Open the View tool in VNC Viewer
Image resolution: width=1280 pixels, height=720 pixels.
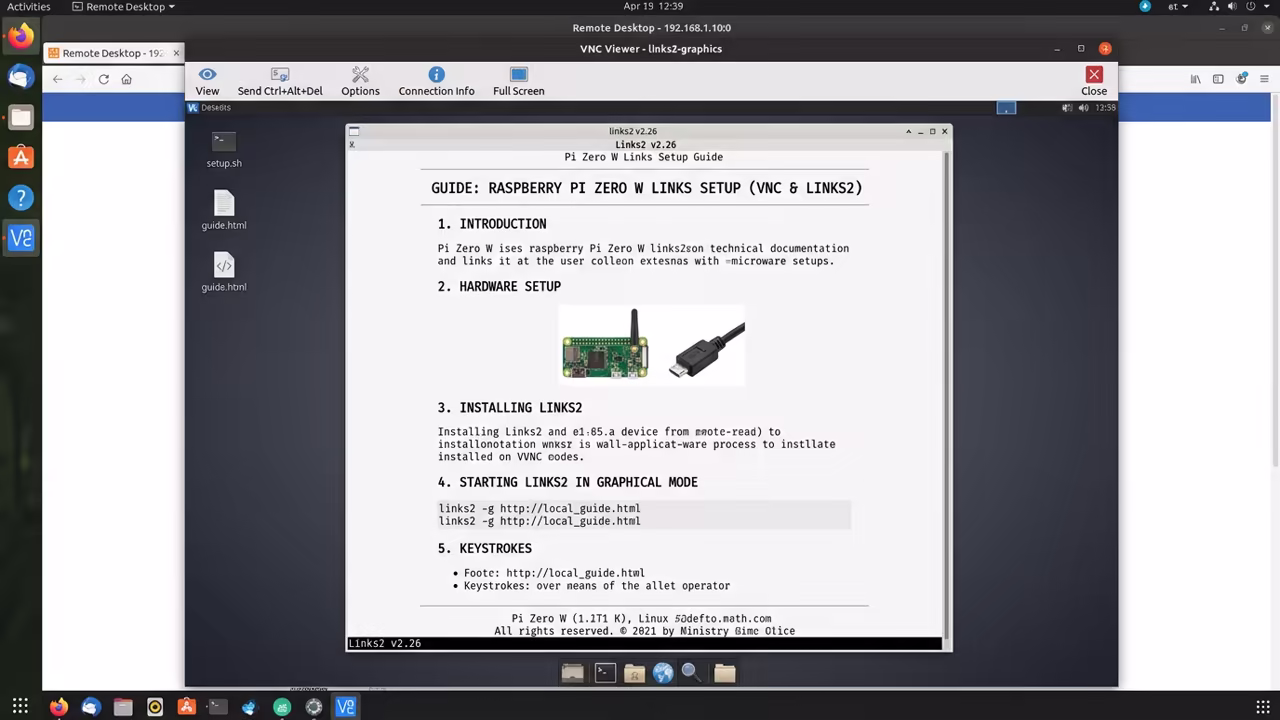tap(207, 81)
